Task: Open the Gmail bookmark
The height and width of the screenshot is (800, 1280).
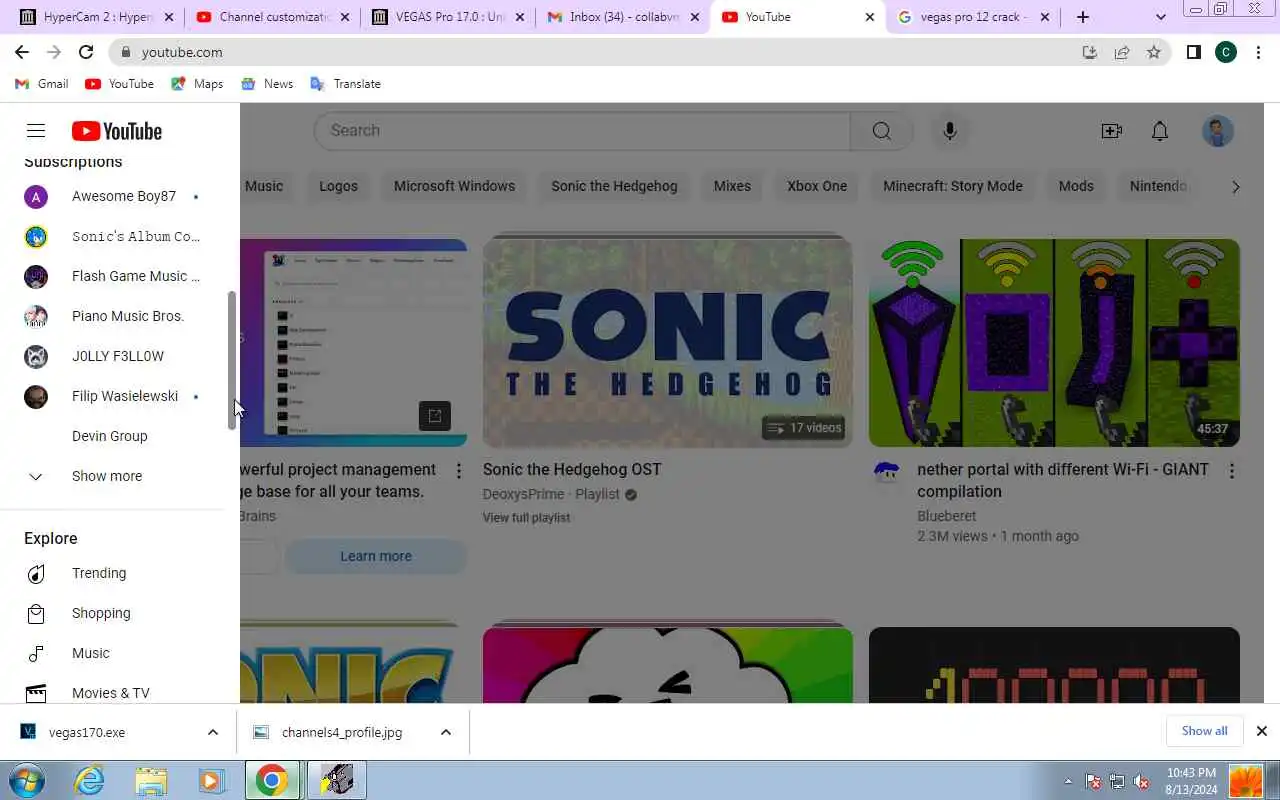Action: (42, 84)
